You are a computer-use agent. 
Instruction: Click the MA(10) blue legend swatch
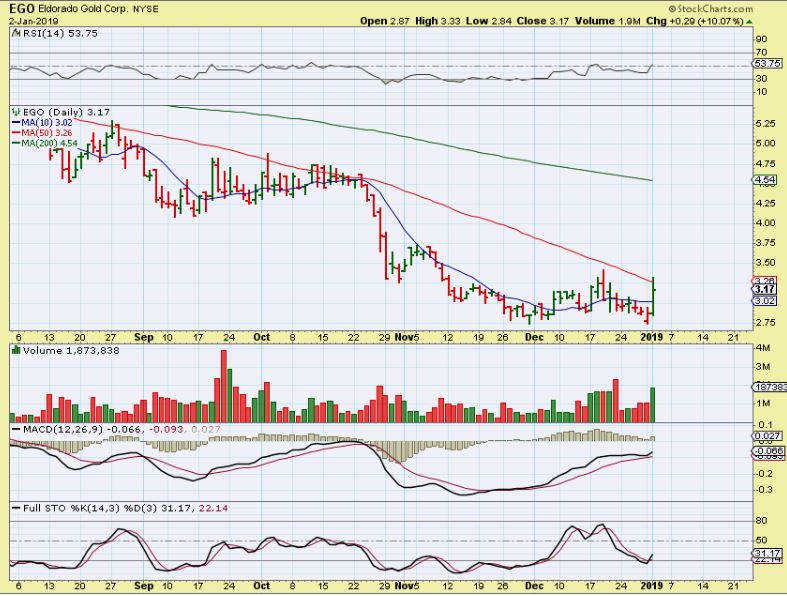tap(16, 123)
